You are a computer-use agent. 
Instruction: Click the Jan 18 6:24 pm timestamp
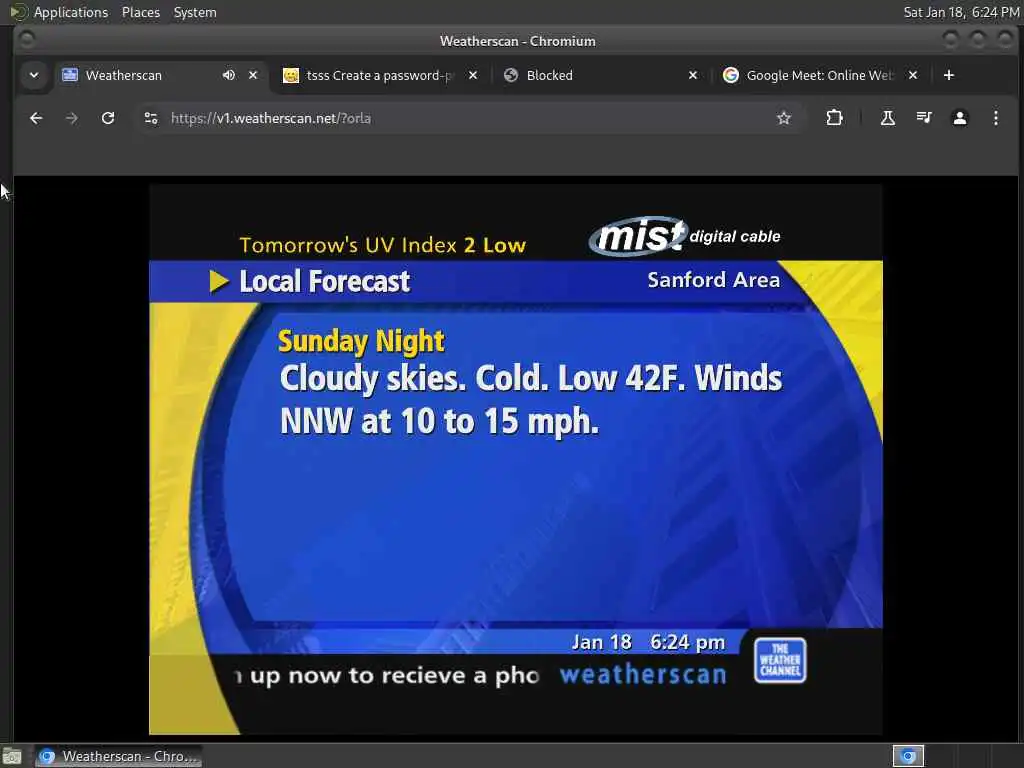[648, 643]
